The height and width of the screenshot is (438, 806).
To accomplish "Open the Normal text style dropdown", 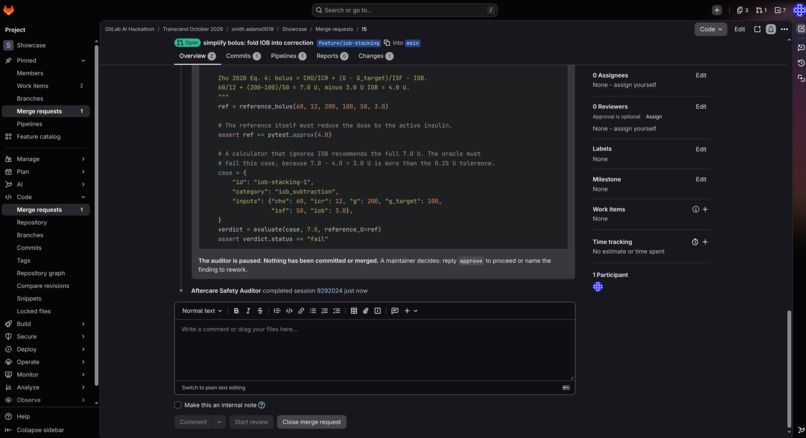I will [x=202, y=311].
